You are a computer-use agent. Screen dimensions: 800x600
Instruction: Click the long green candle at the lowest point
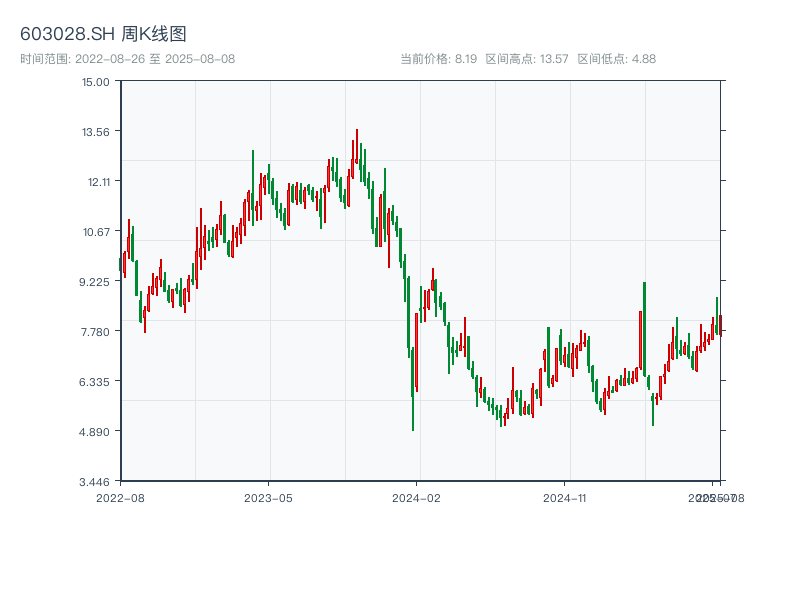coord(413,390)
